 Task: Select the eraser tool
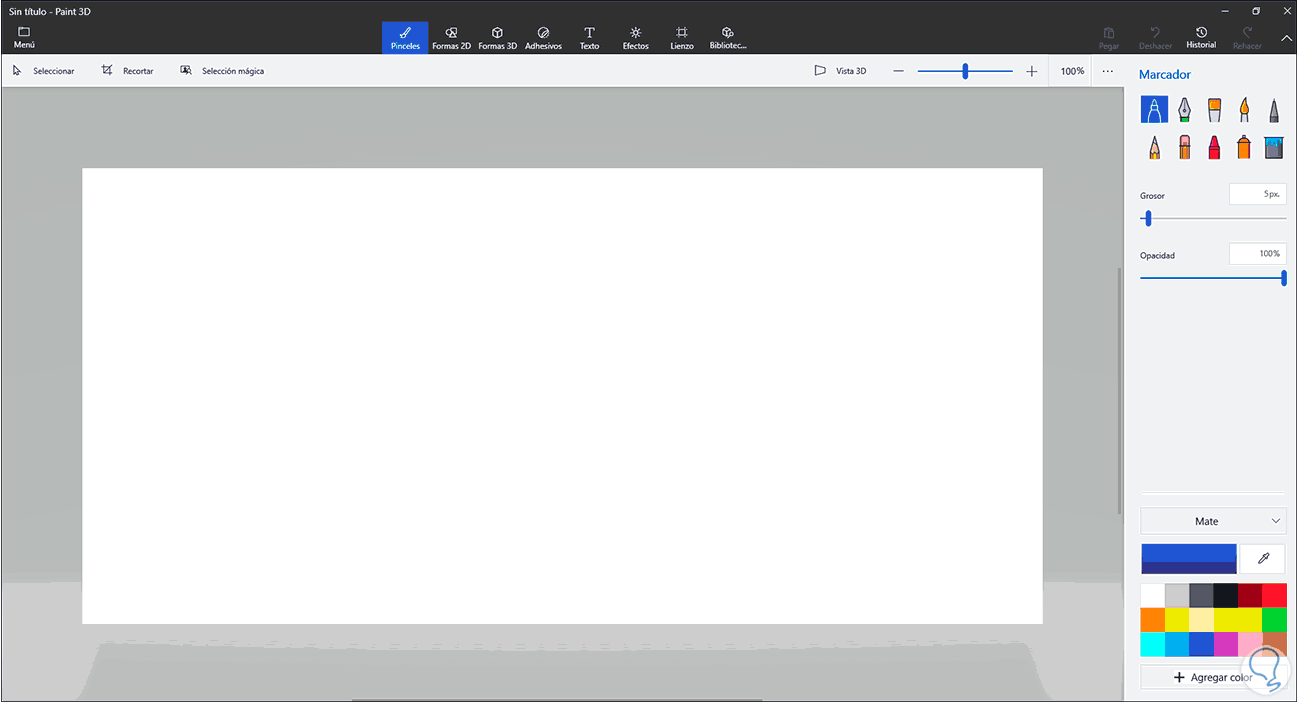pyautogui.click(x=1184, y=147)
